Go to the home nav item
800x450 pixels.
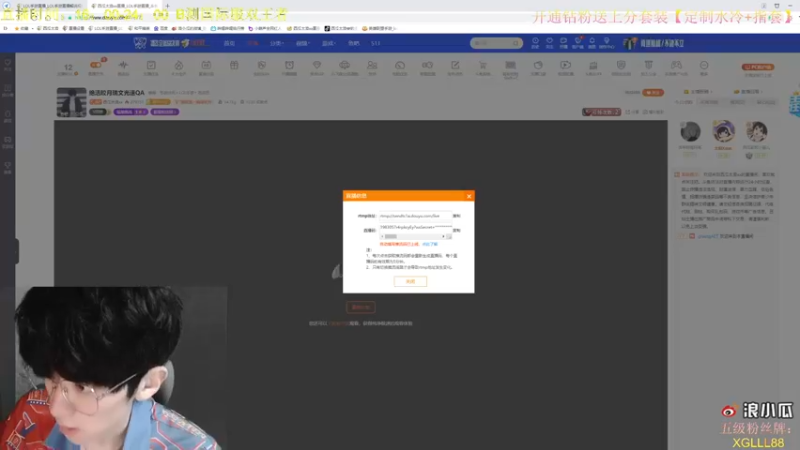229,43
